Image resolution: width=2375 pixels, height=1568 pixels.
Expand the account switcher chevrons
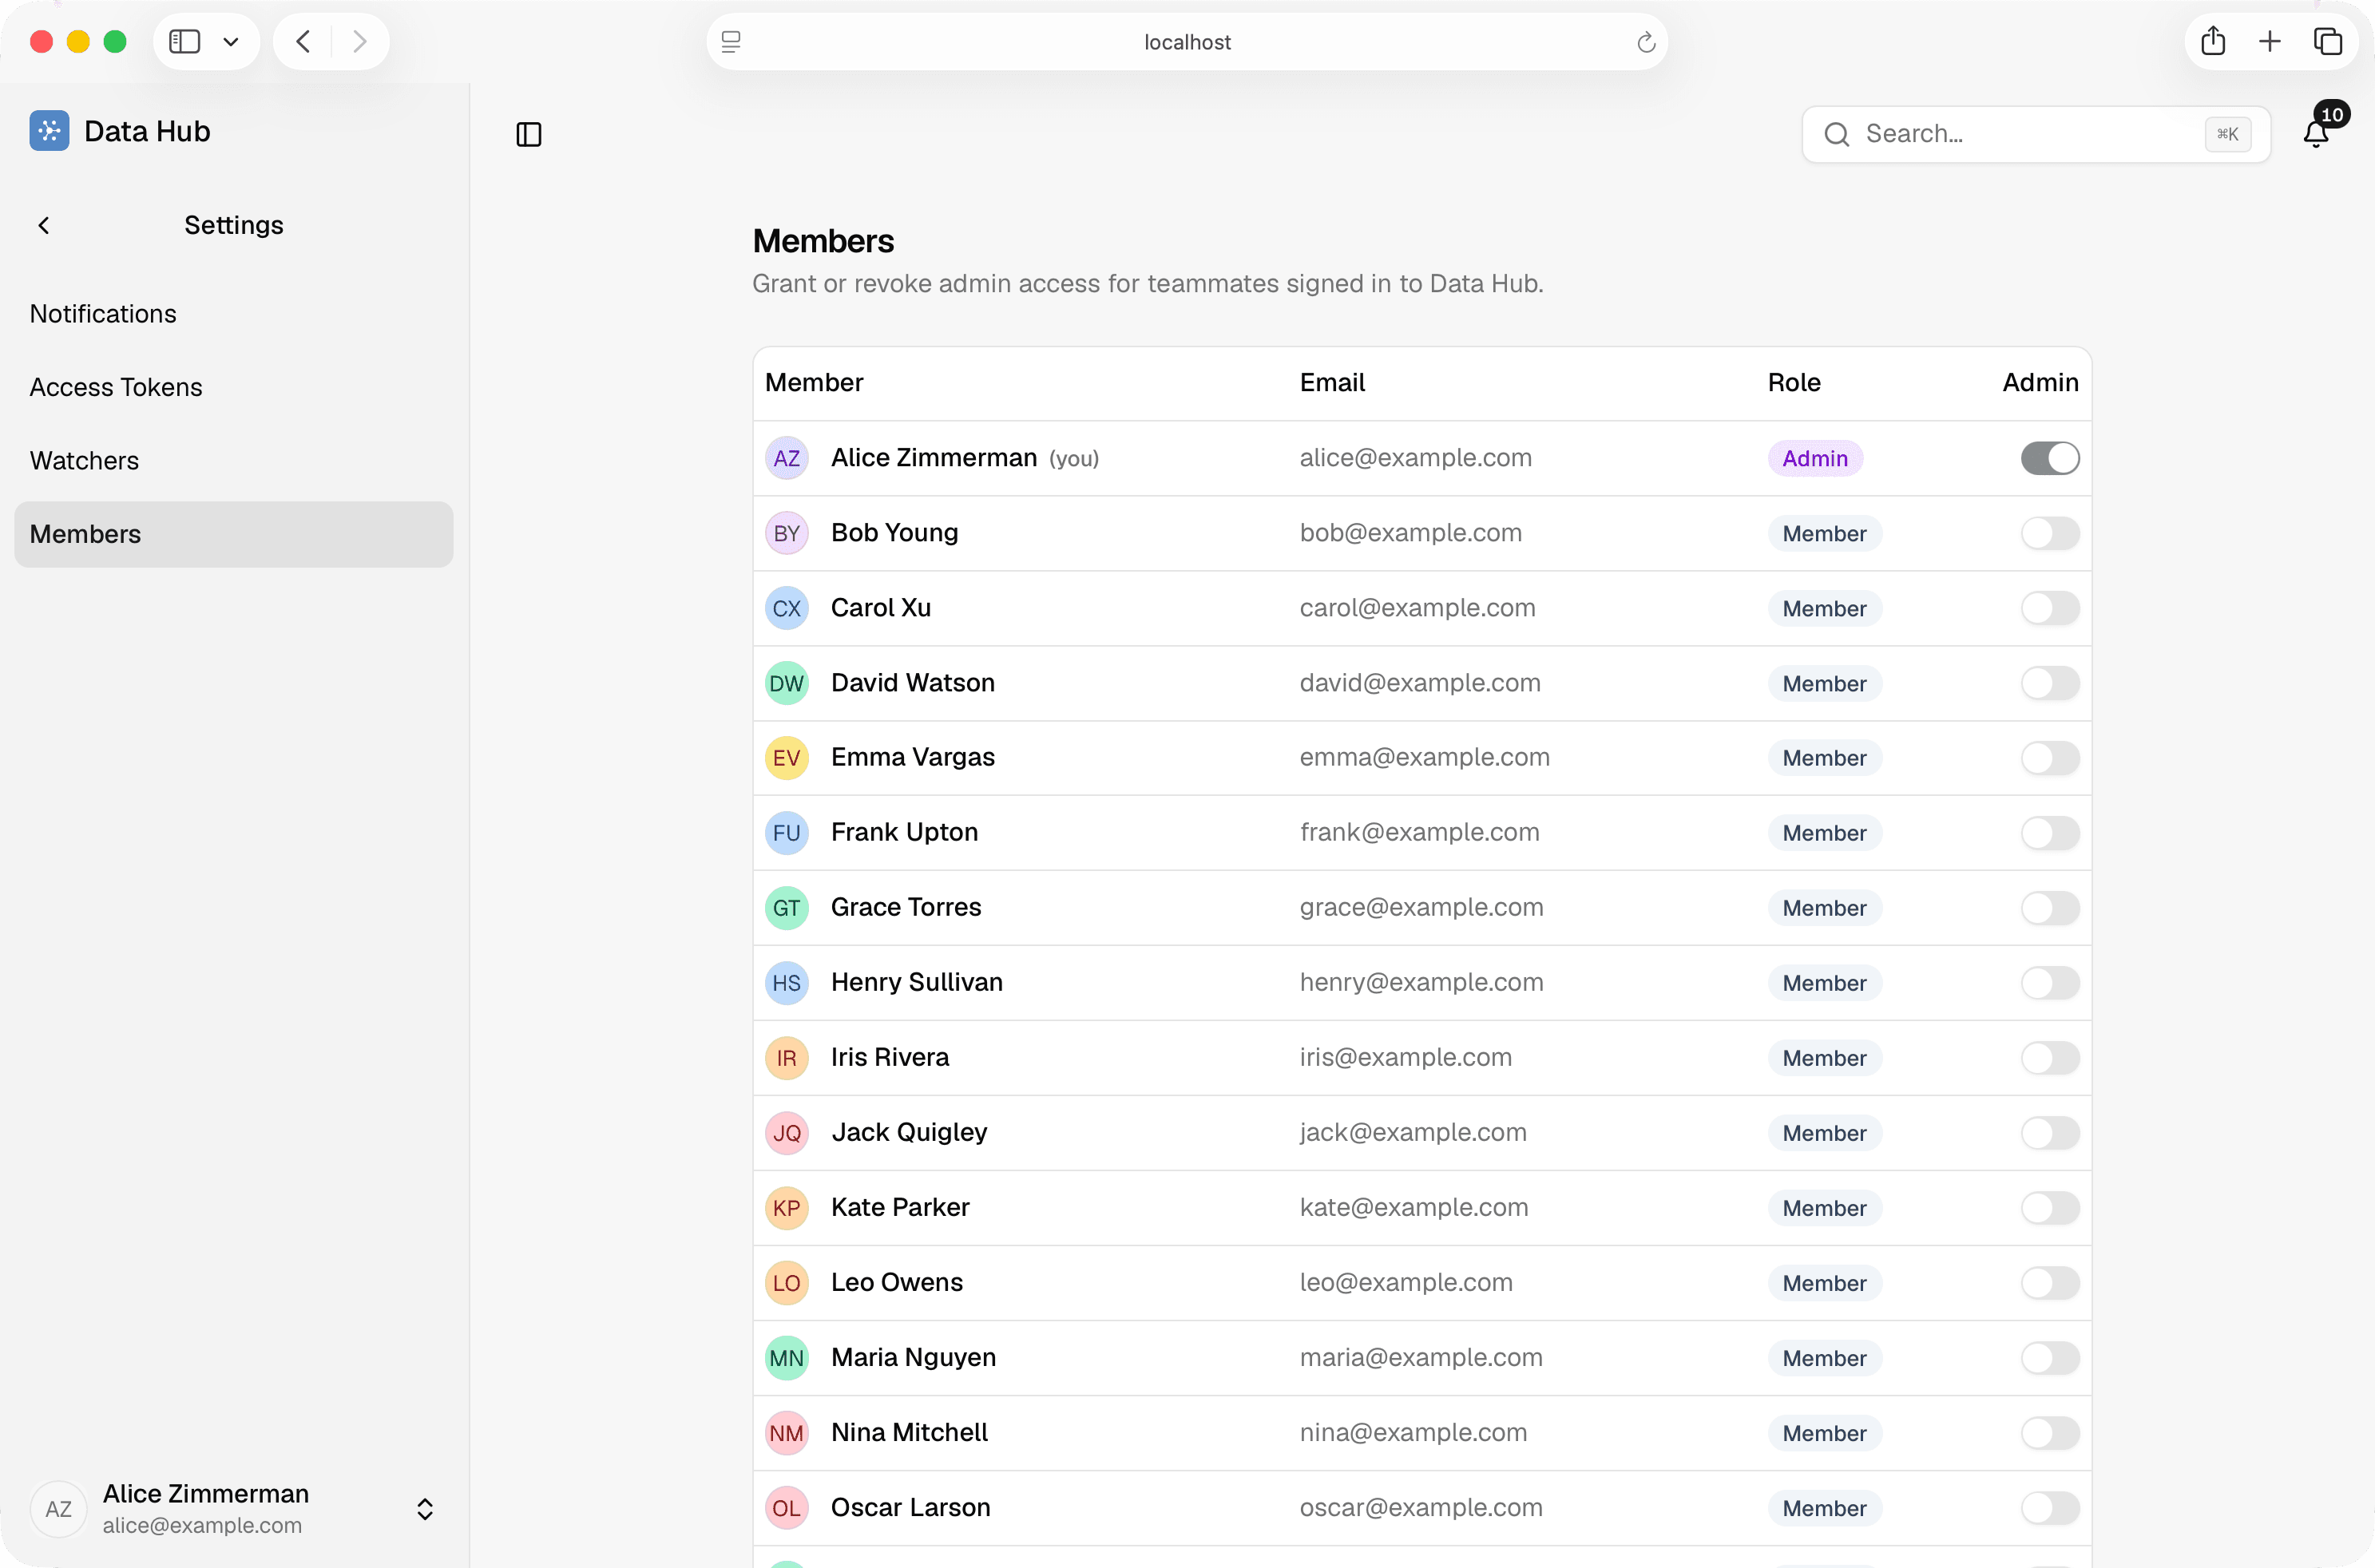click(425, 1509)
